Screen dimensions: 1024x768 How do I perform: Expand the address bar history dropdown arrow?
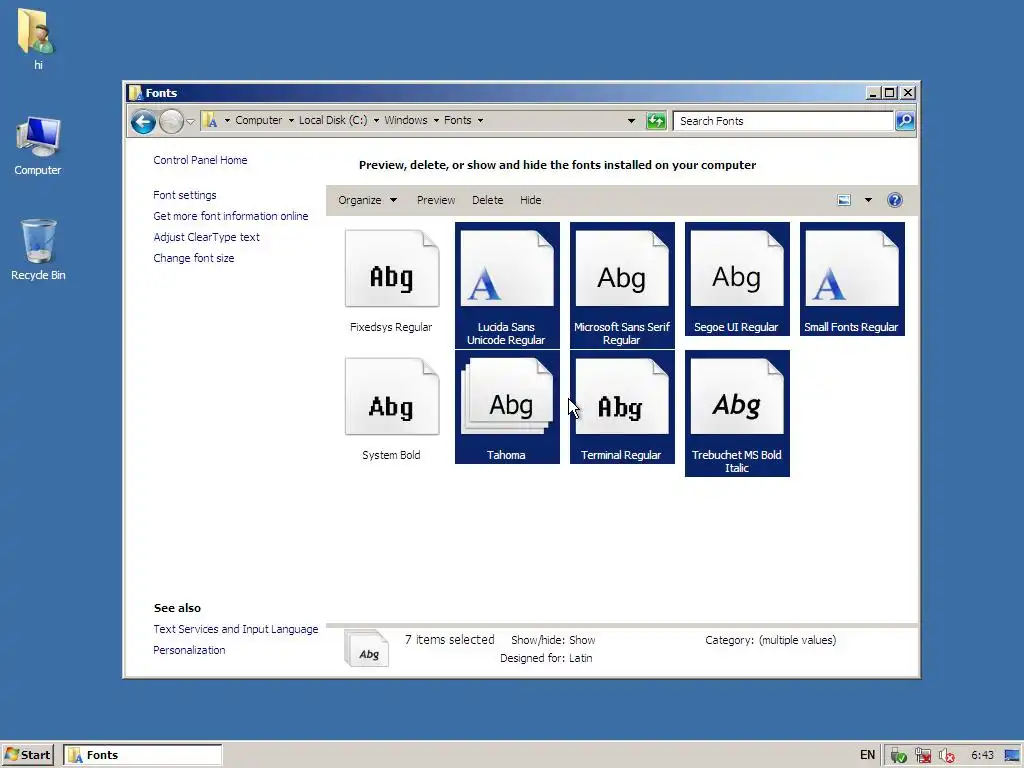click(631, 121)
